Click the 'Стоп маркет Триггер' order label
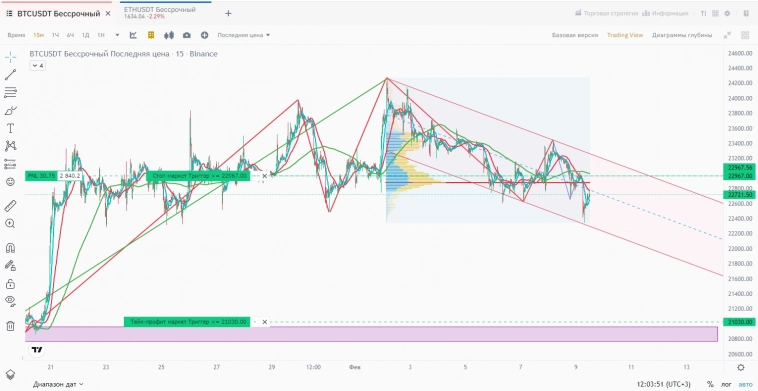Screen dimensions: 758x391 click(x=198, y=176)
